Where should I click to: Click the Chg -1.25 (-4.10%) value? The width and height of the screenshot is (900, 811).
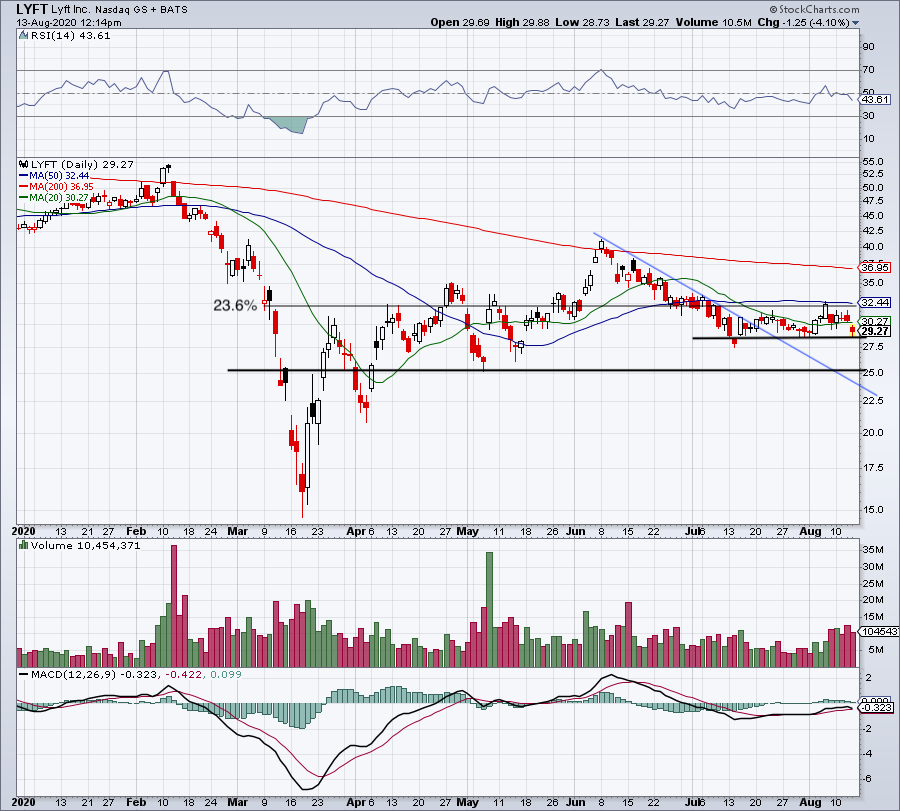[x=804, y=22]
